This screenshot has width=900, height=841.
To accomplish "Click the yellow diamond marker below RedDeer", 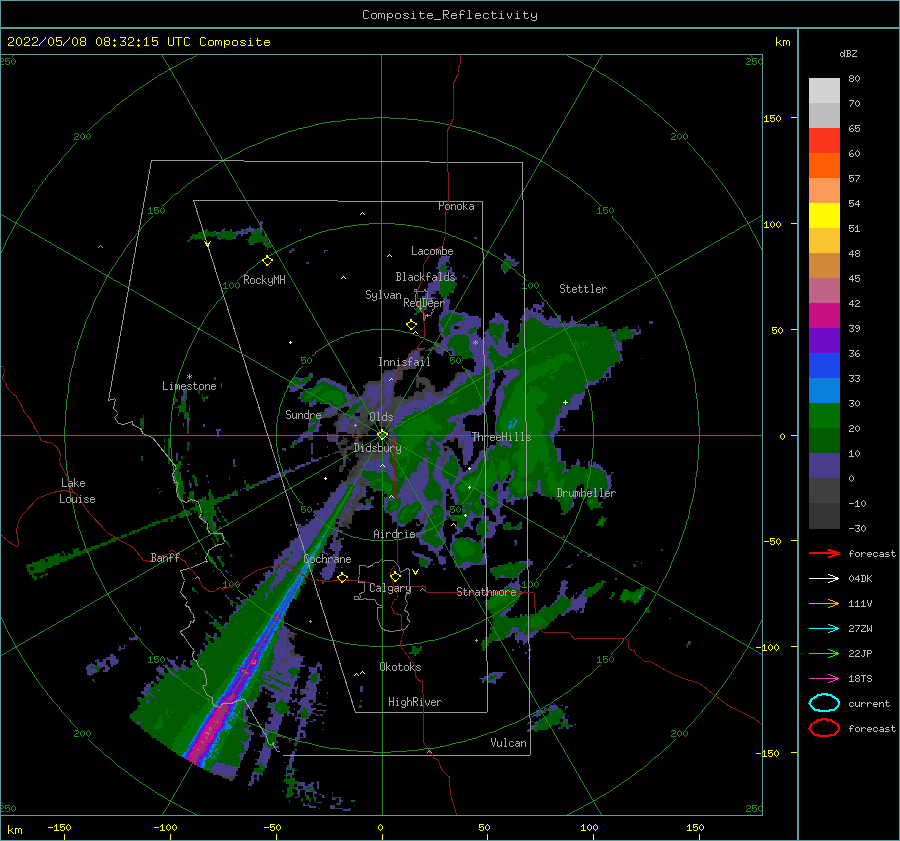I will pyautogui.click(x=411, y=324).
